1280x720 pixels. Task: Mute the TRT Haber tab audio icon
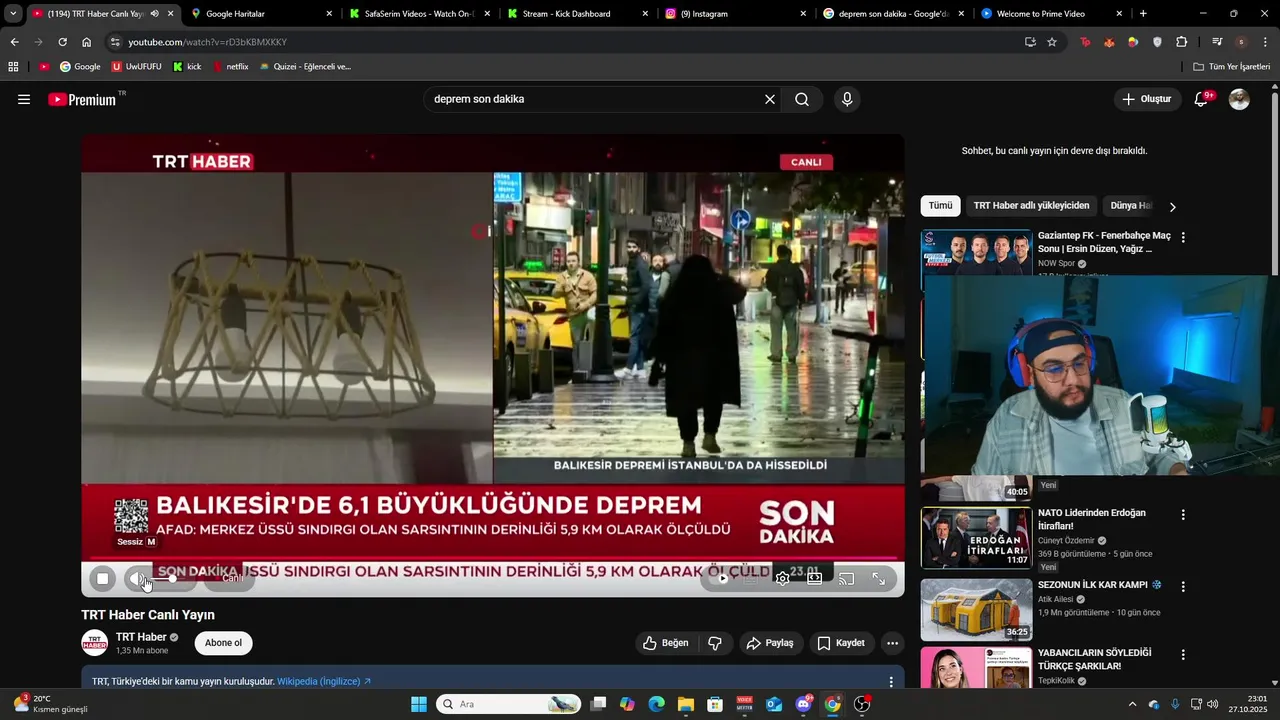coord(154,14)
